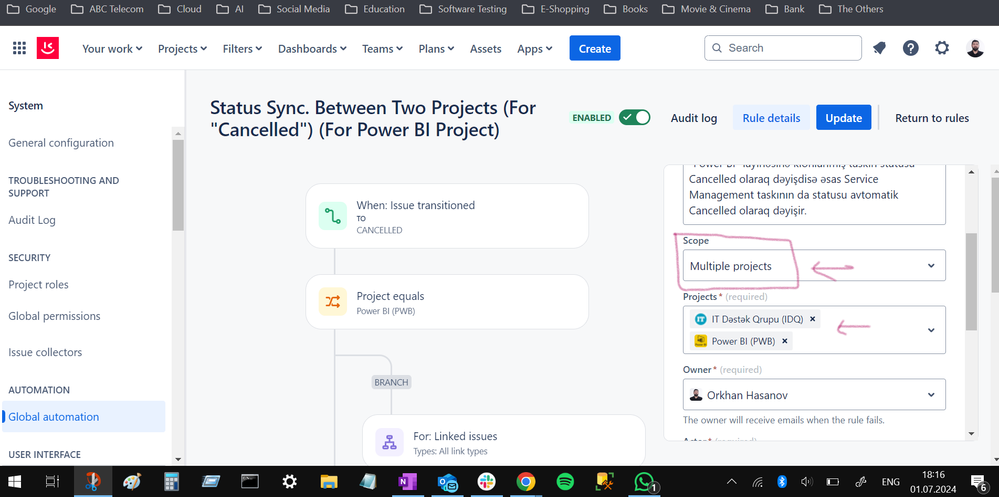Remove IT Dəstək Qrupu (IDQ) project tag
Image resolution: width=999 pixels, height=497 pixels.
[x=812, y=319]
